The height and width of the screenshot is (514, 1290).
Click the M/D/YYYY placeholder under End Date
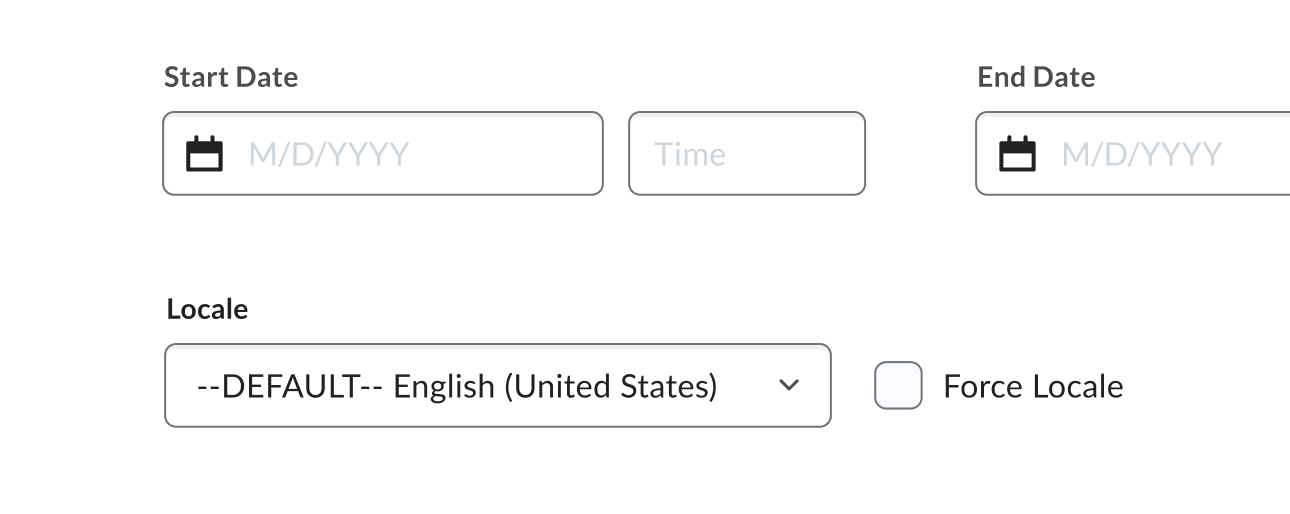coord(1142,154)
